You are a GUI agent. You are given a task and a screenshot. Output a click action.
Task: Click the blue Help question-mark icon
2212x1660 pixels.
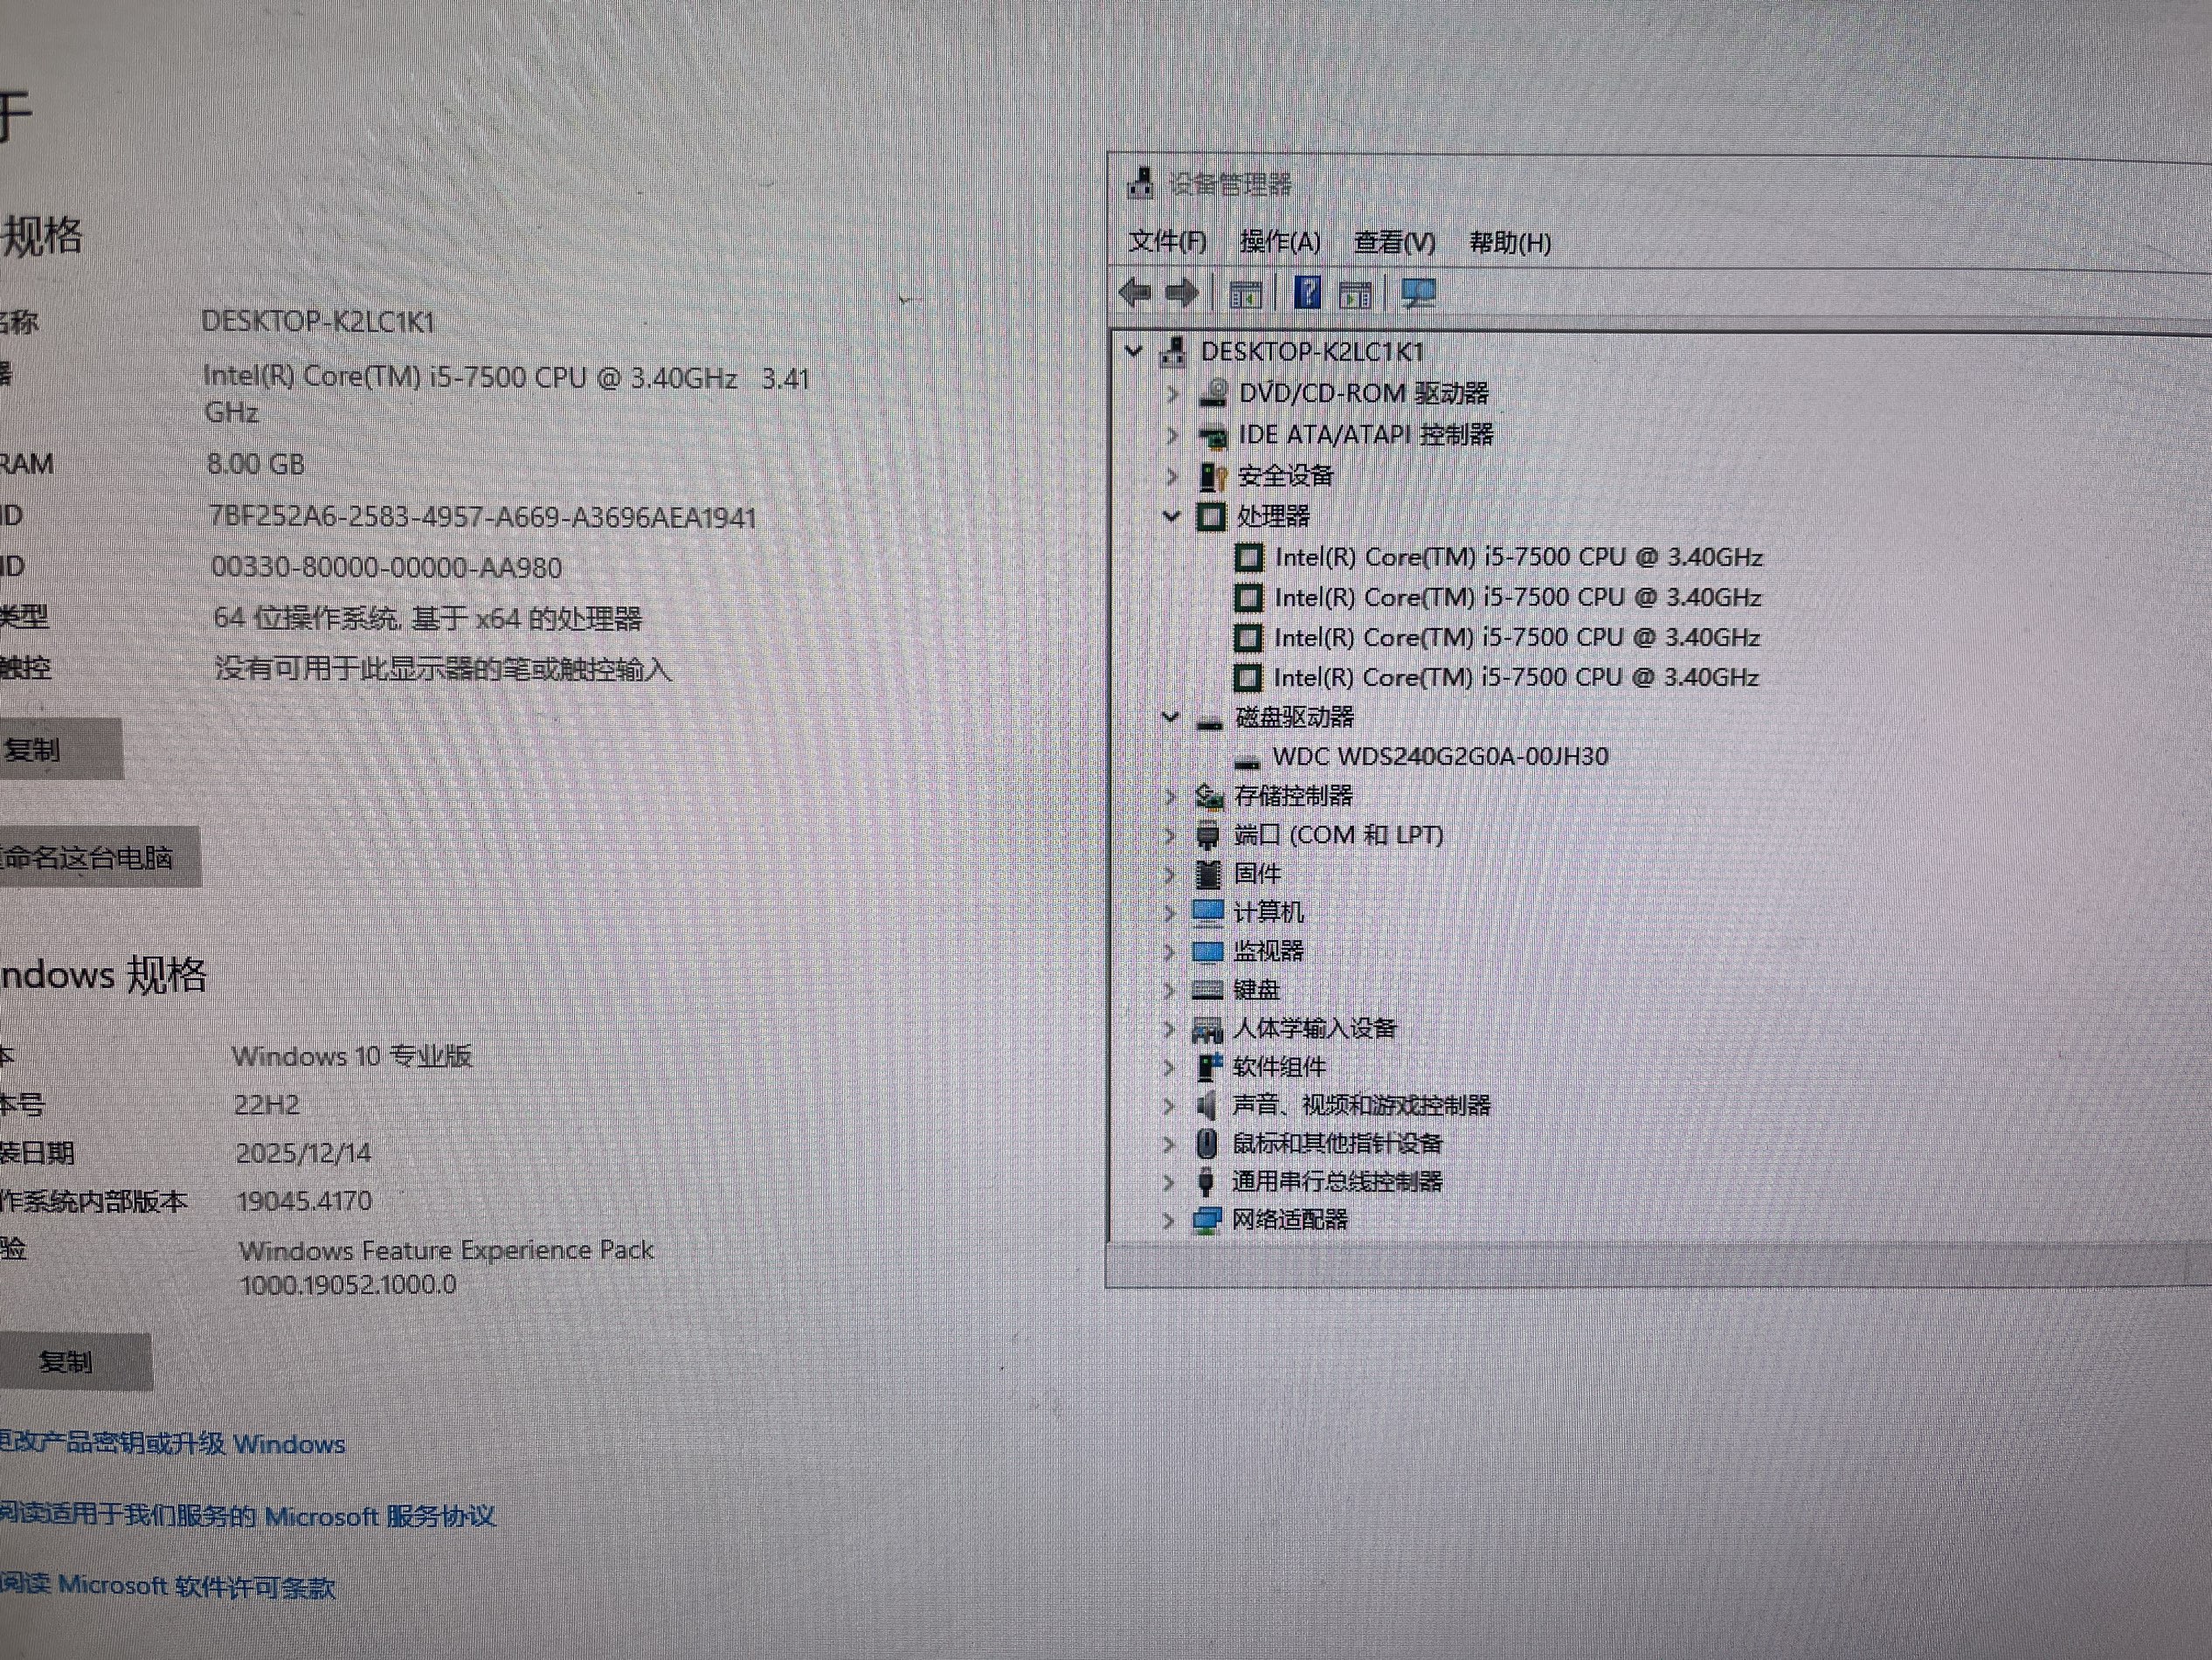1307,293
